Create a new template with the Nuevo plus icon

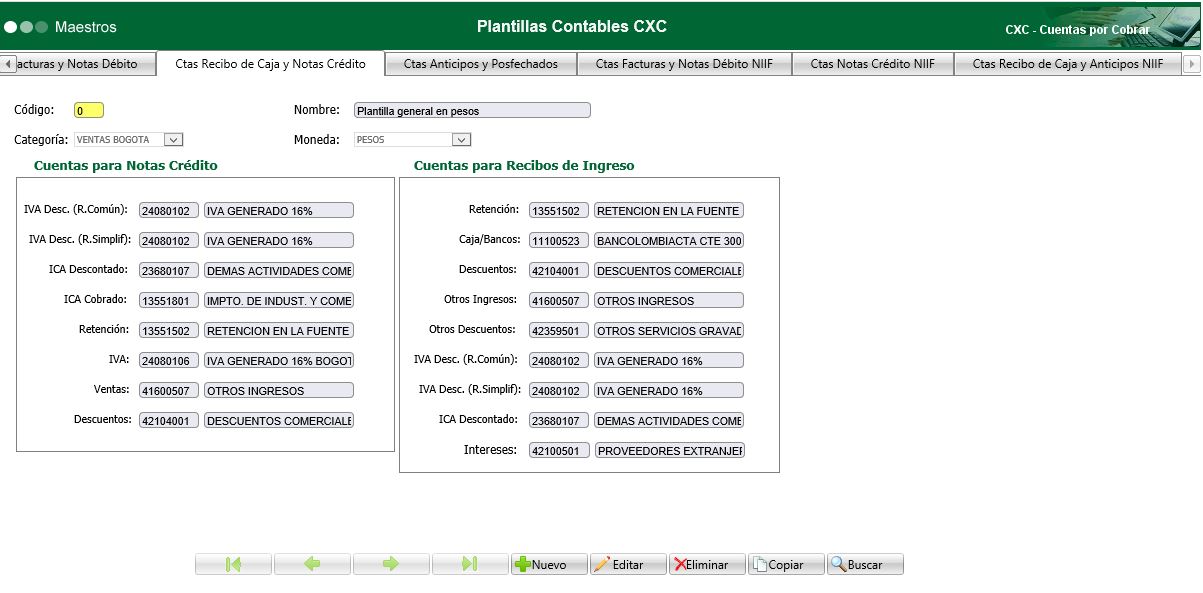pos(548,563)
